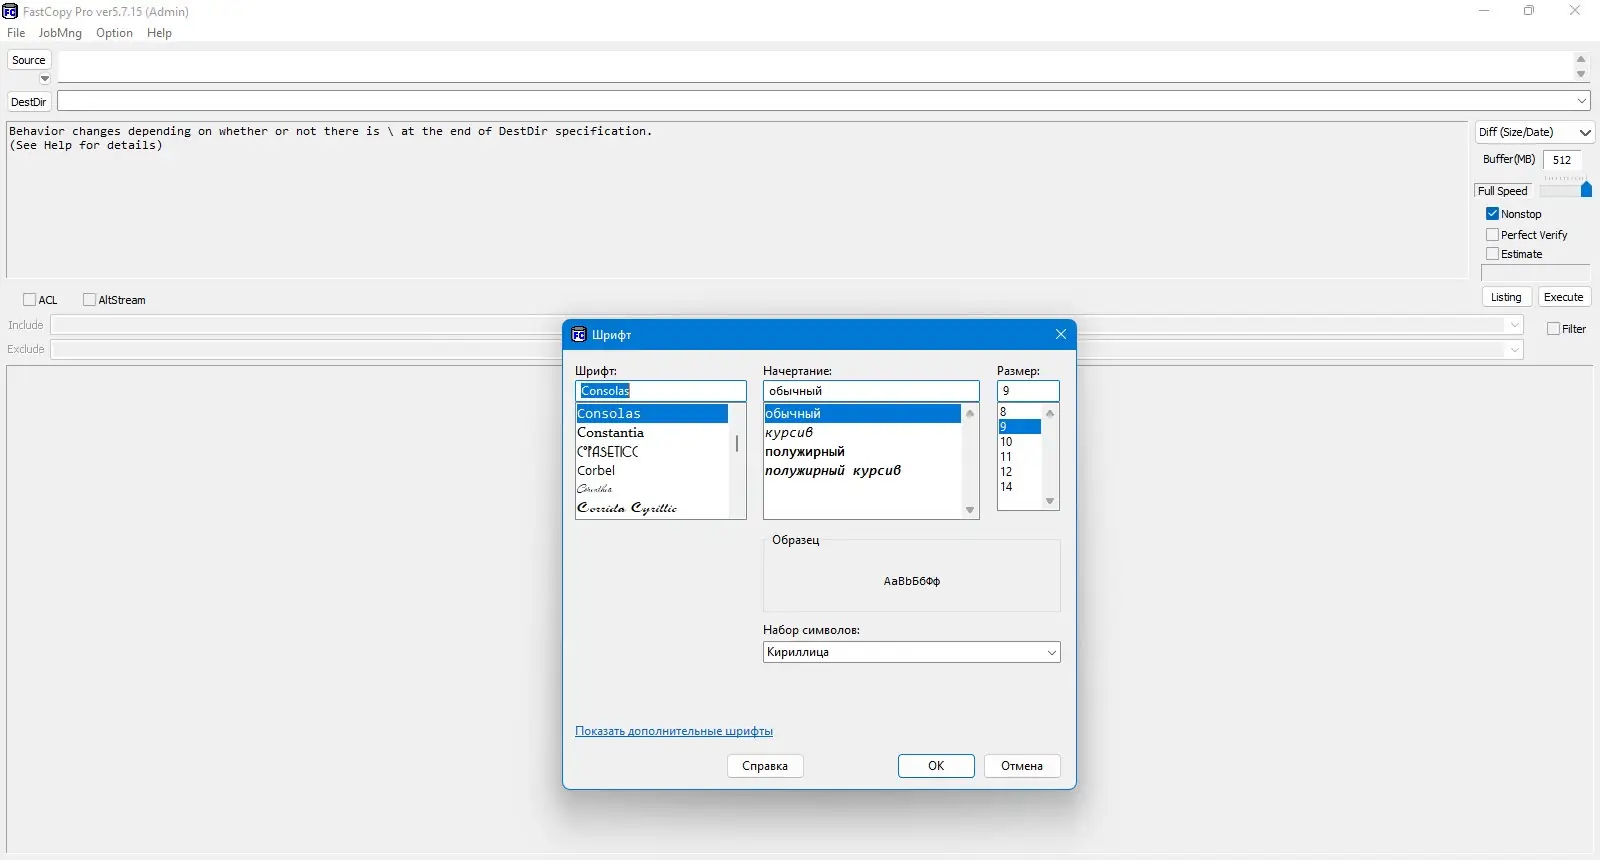Close the FastCopy Pro main window

(1575, 11)
